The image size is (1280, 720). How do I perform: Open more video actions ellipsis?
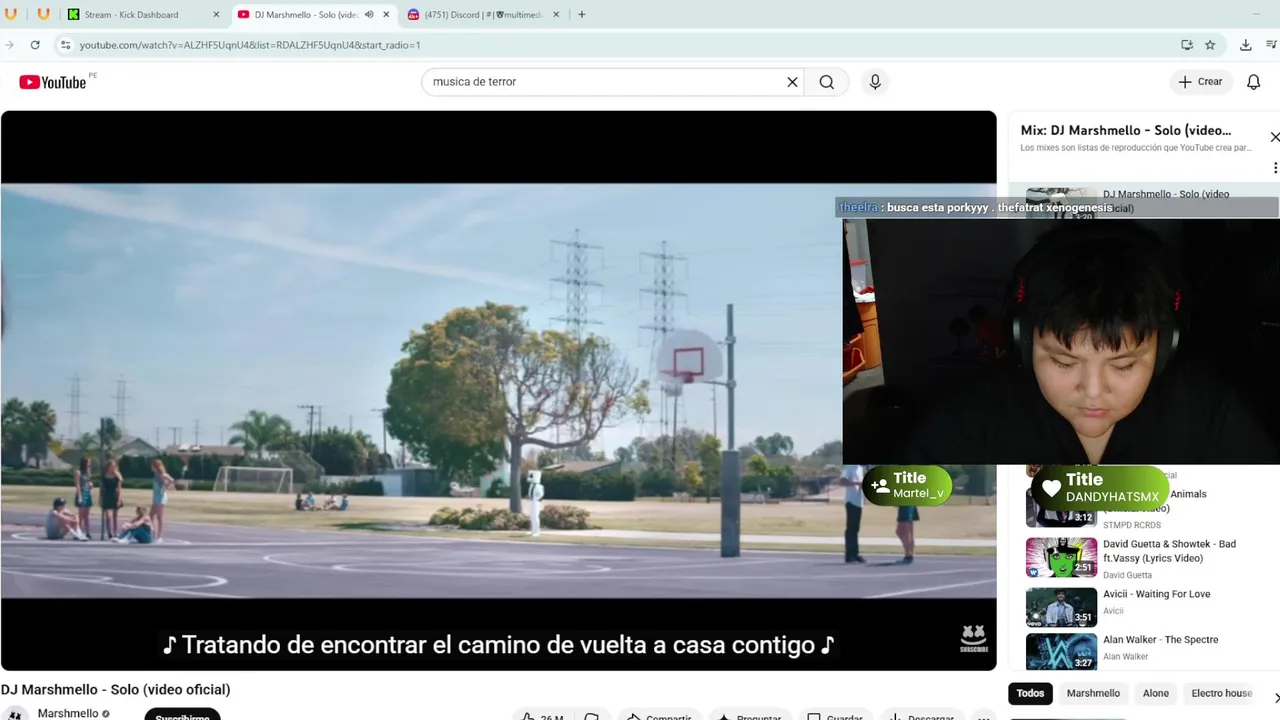984,716
